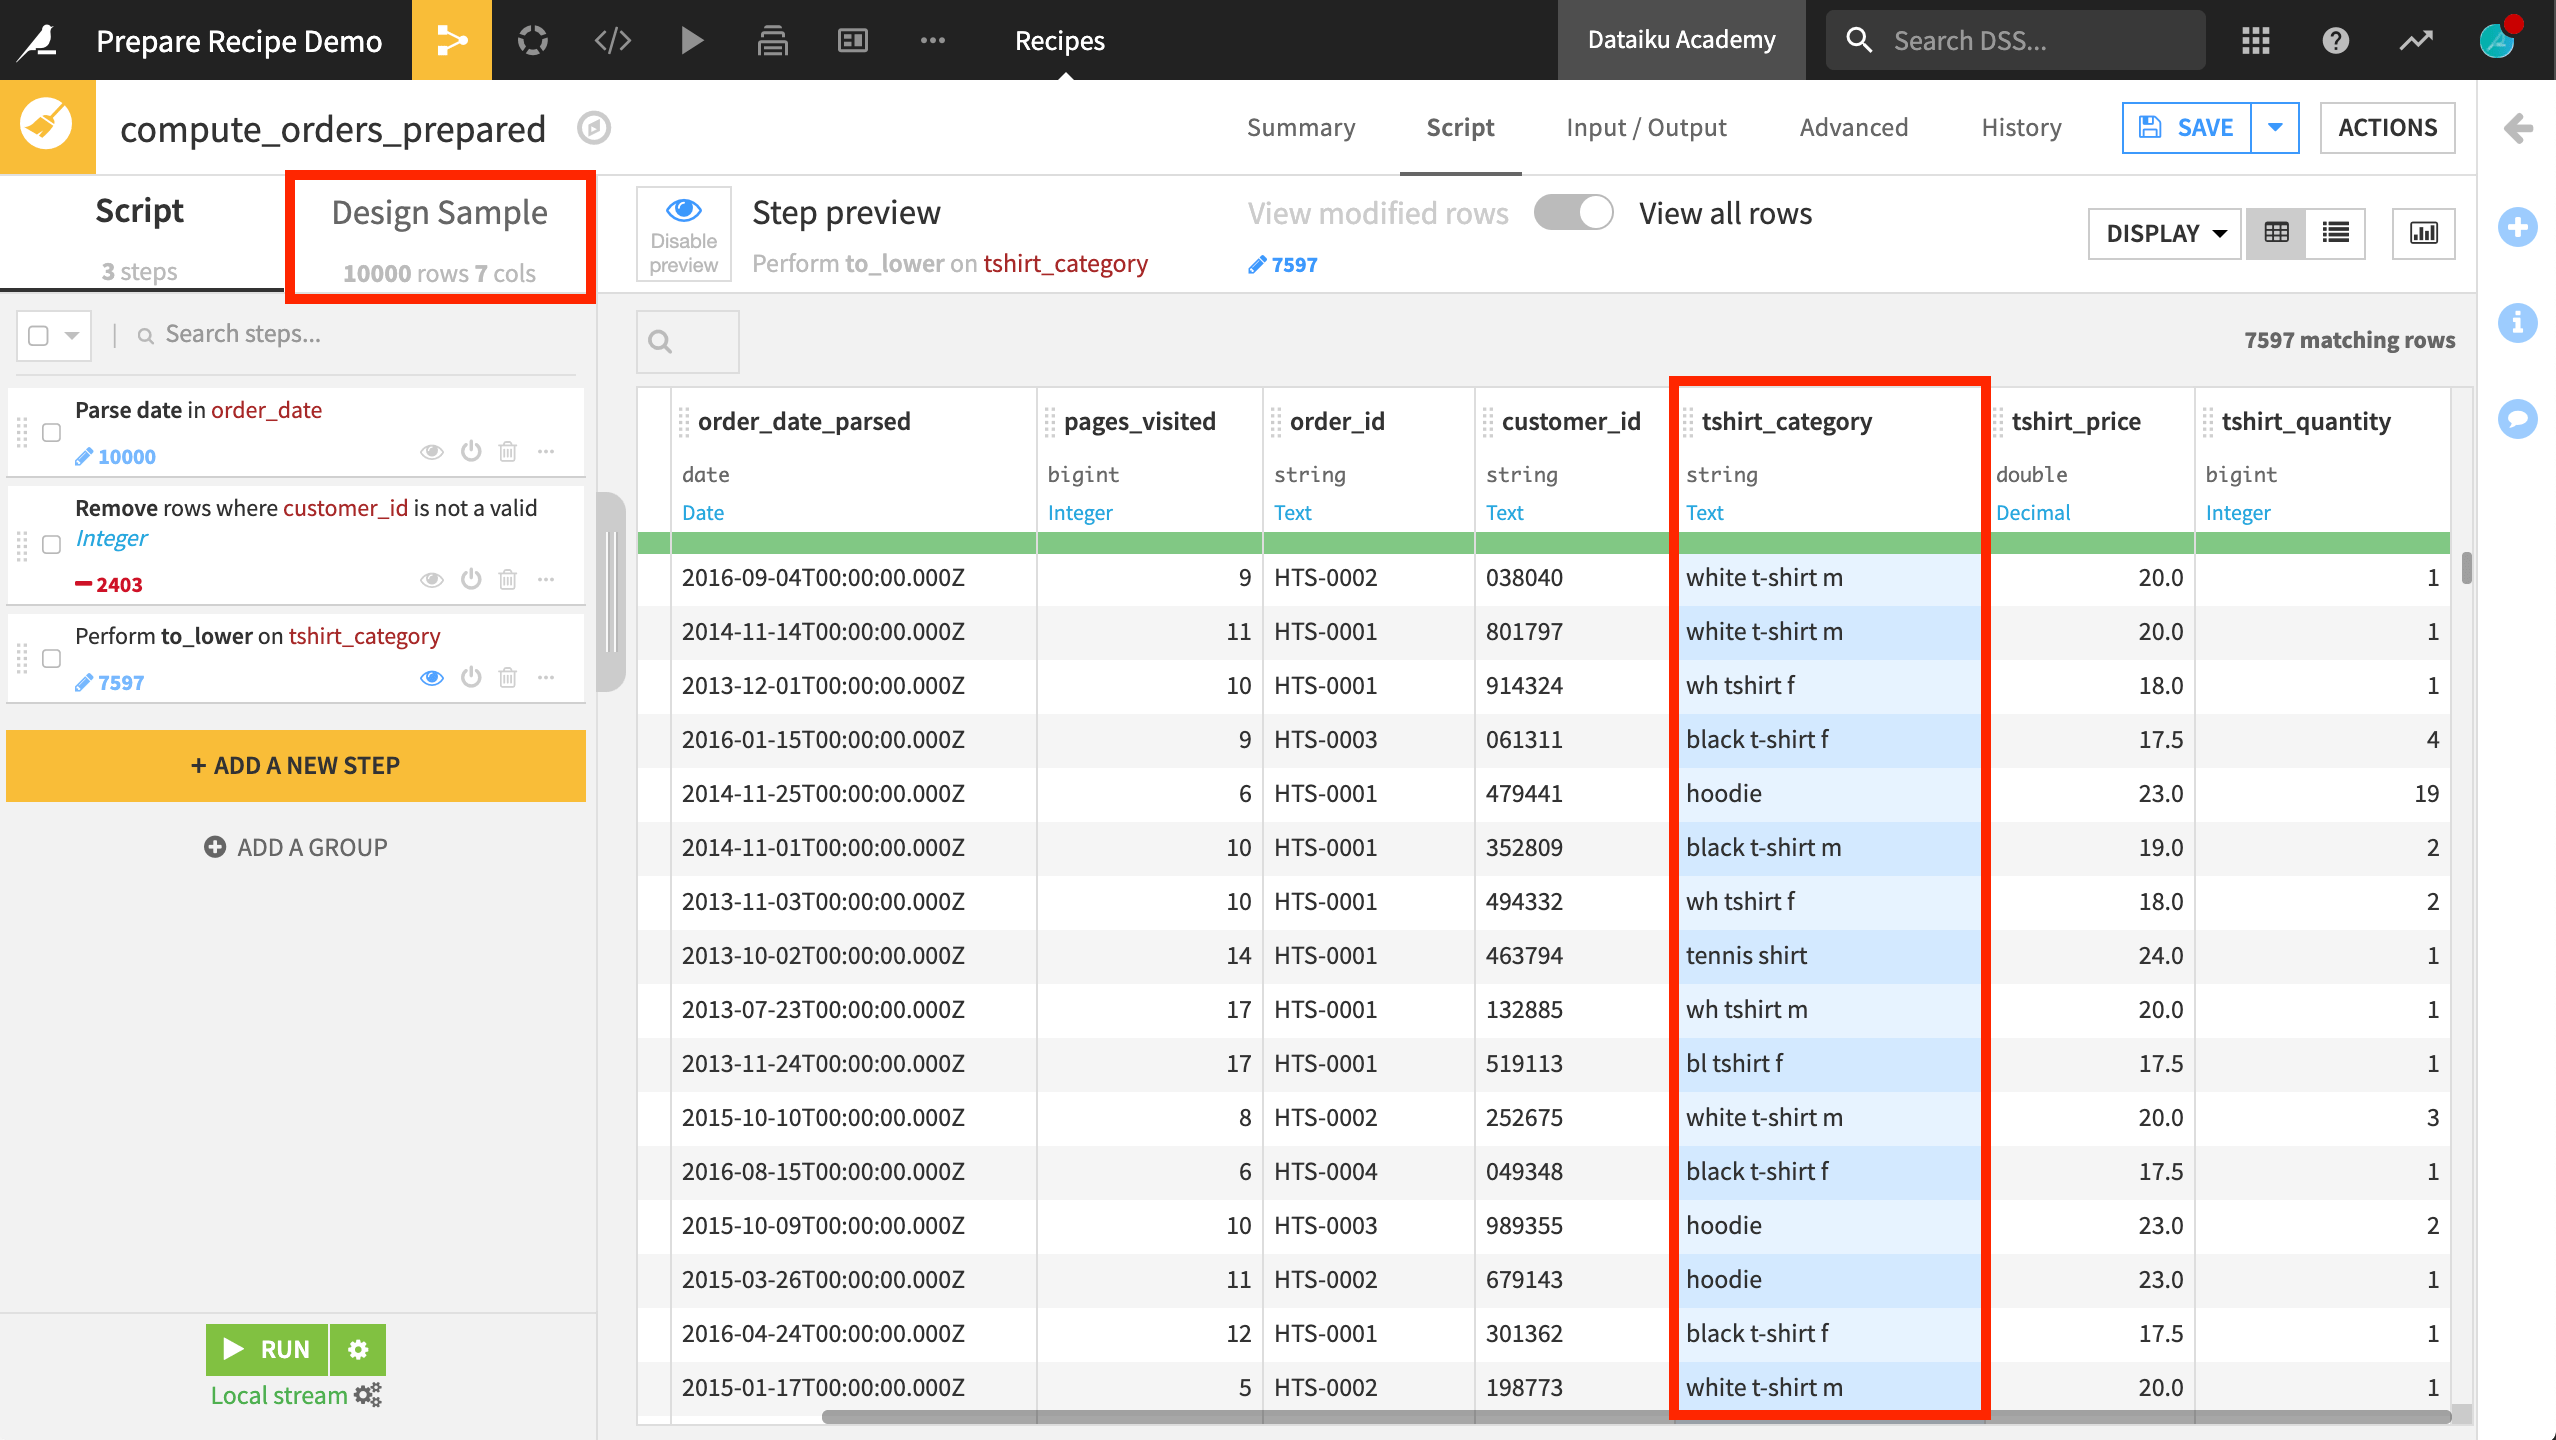2556x1440 pixels.
Task: Open tshirt_price column header menu
Action: pyautogui.click(x=2076, y=422)
